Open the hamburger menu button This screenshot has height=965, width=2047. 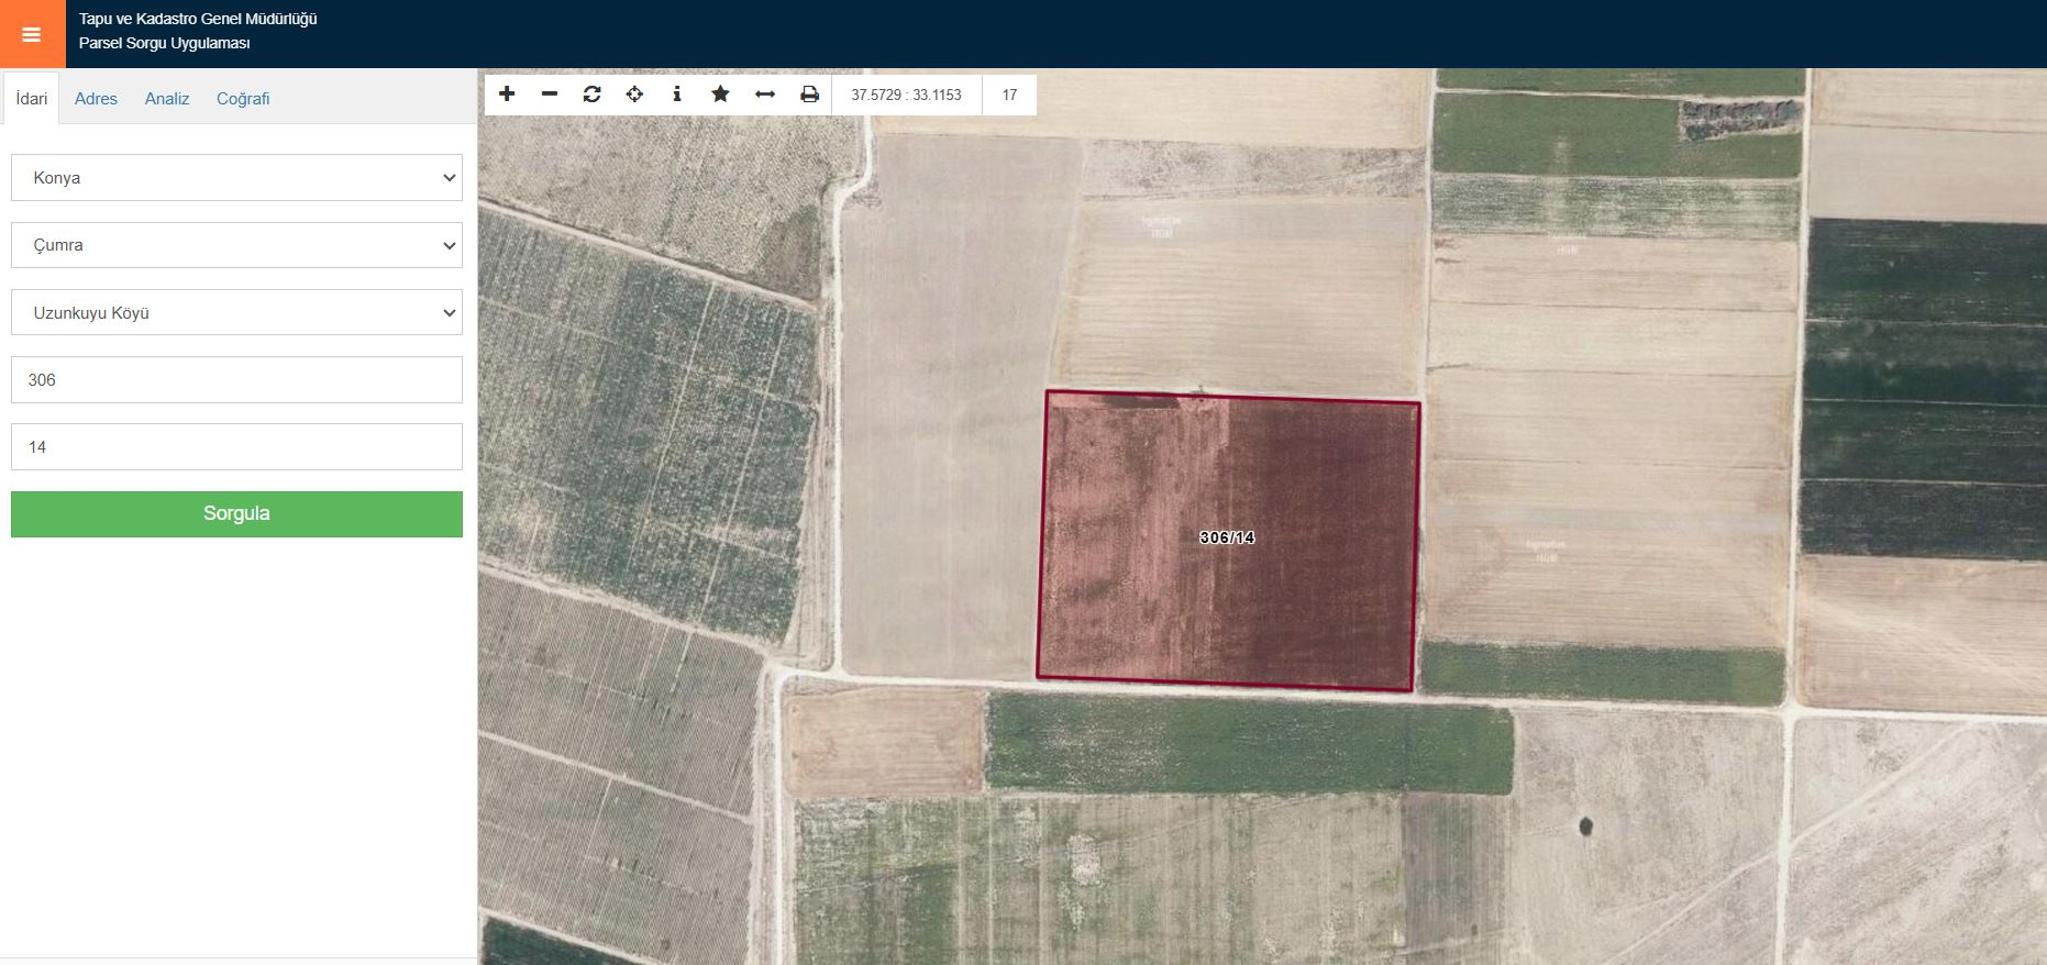[x=32, y=34]
